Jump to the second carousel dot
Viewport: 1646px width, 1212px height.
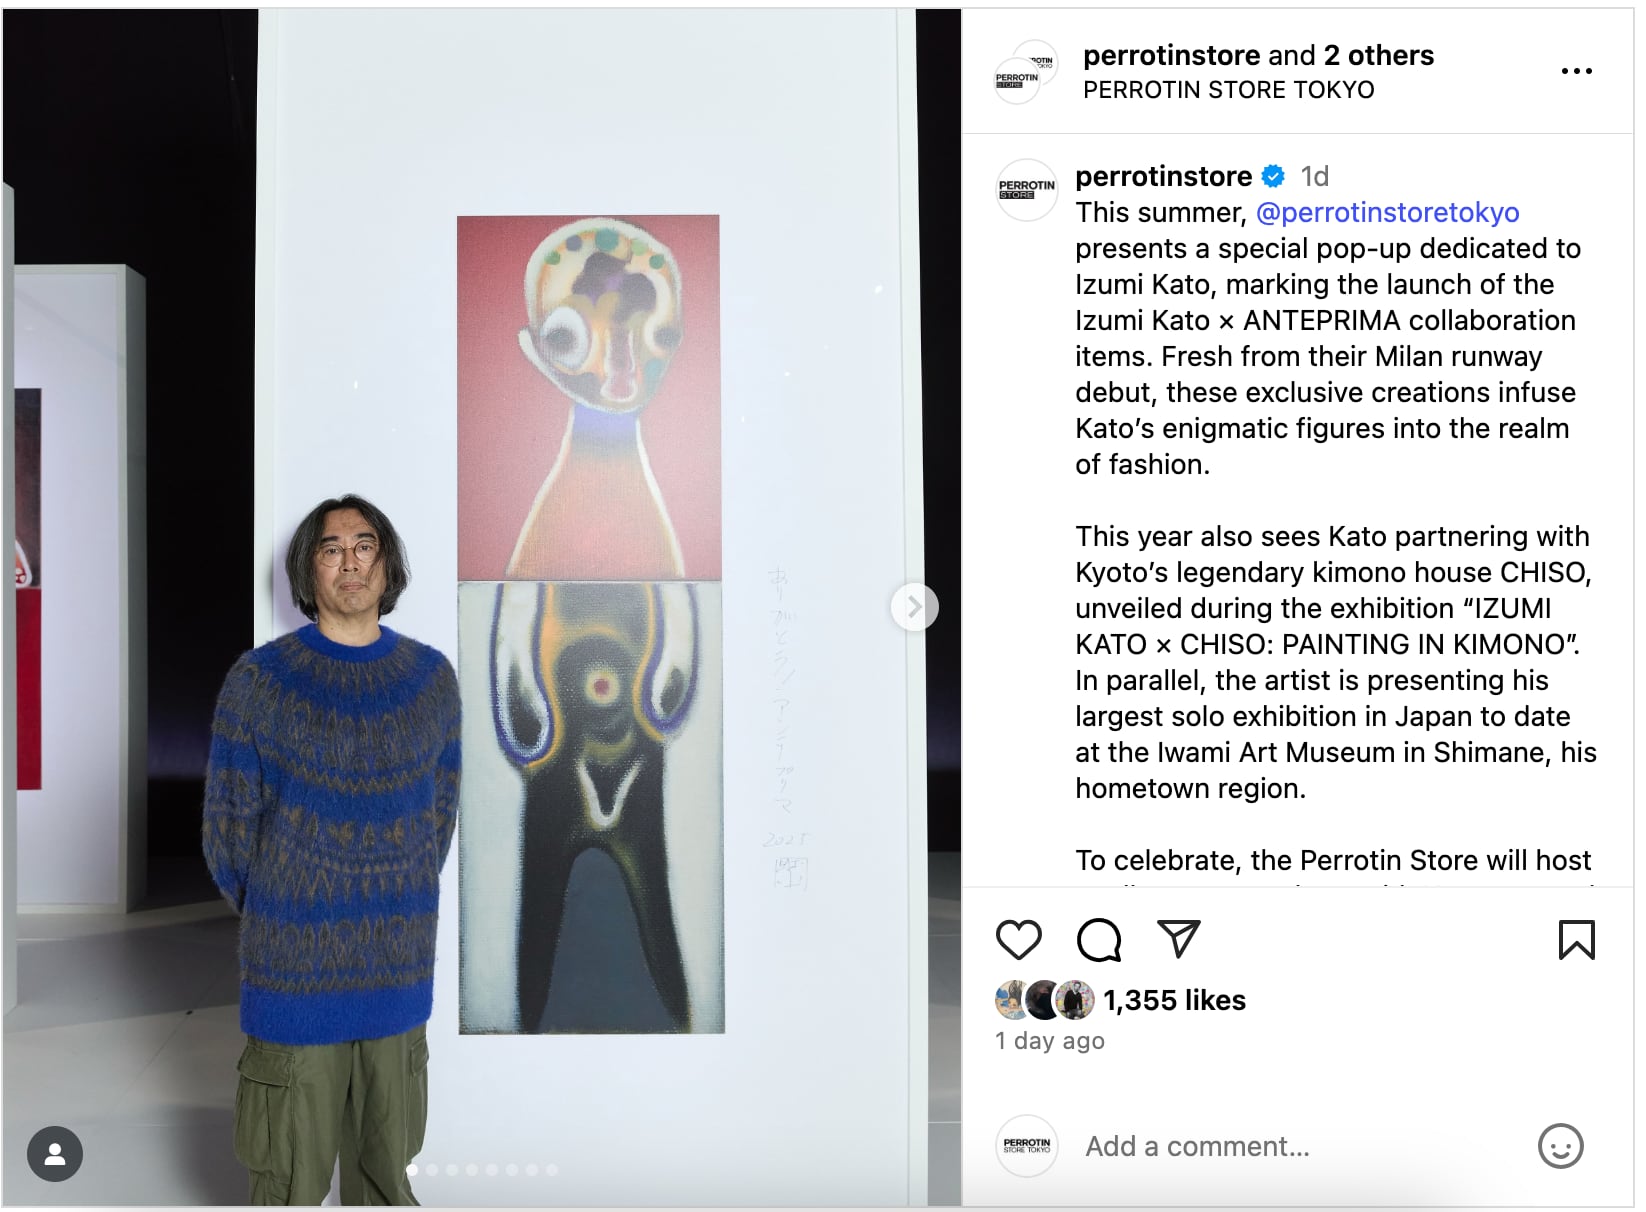tap(432, 1169)
